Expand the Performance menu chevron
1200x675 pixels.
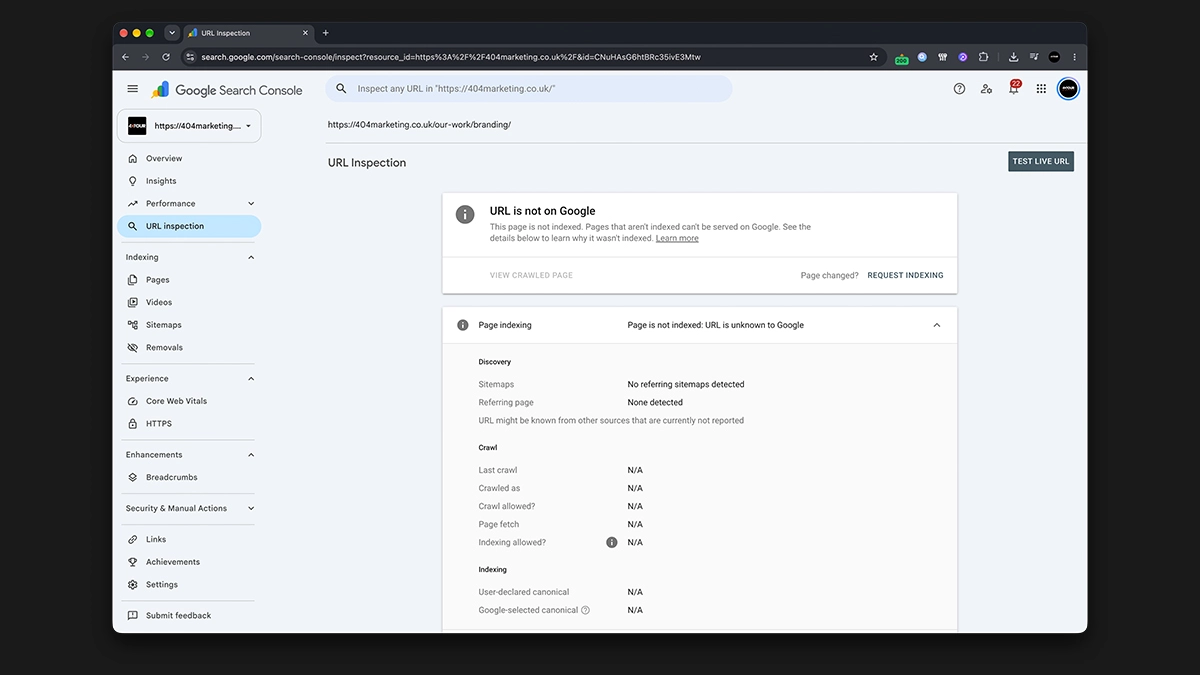(251, 204)
